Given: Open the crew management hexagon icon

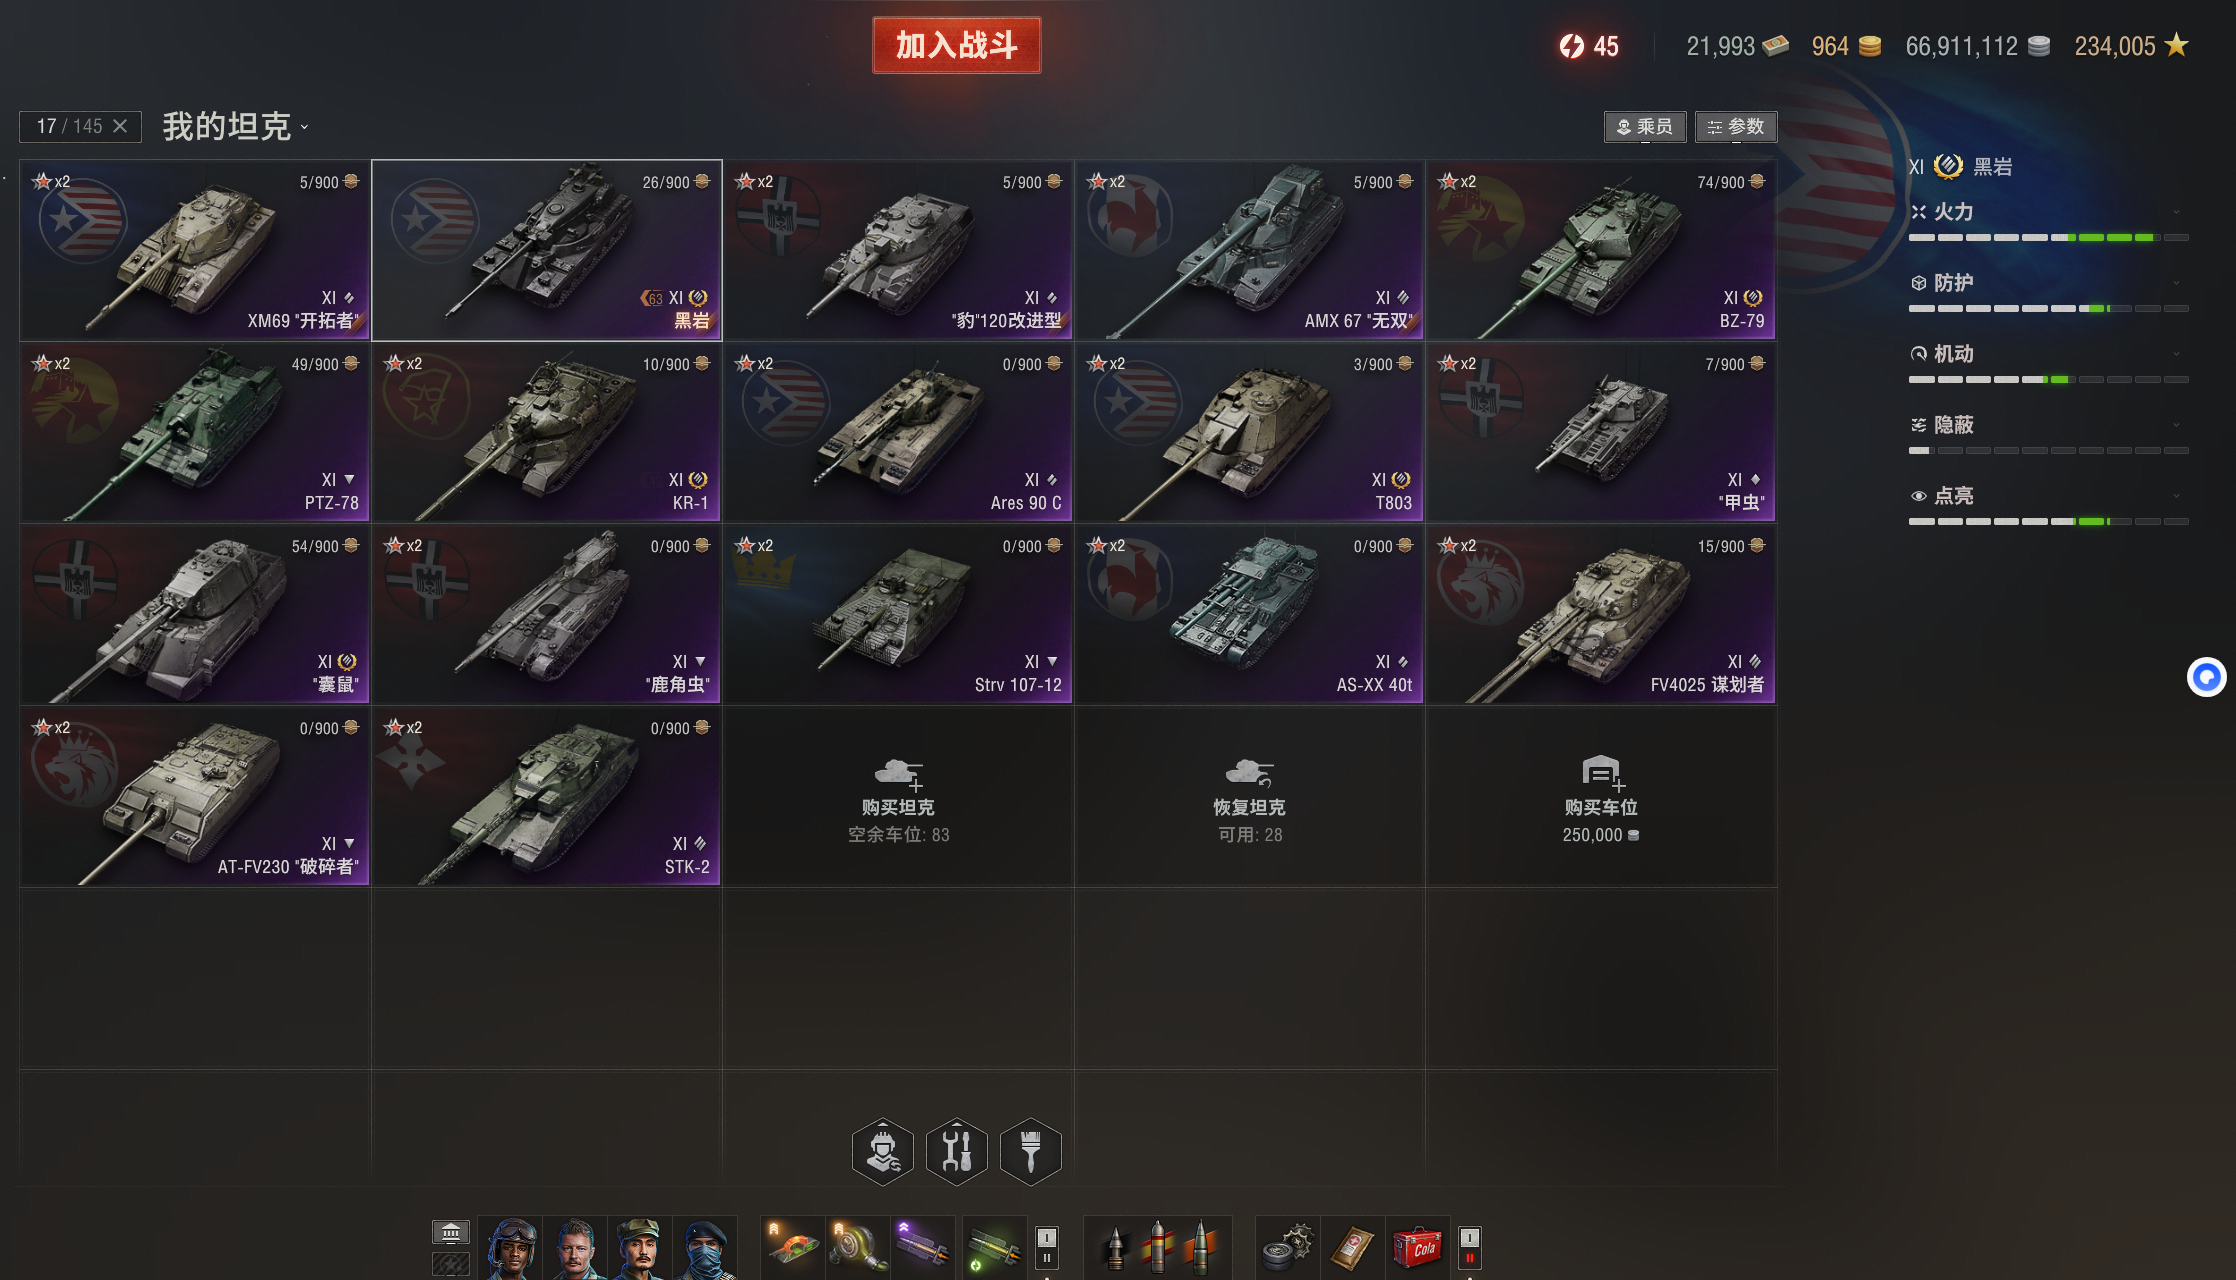Looking at the screenshot, I should (883, 1151).
